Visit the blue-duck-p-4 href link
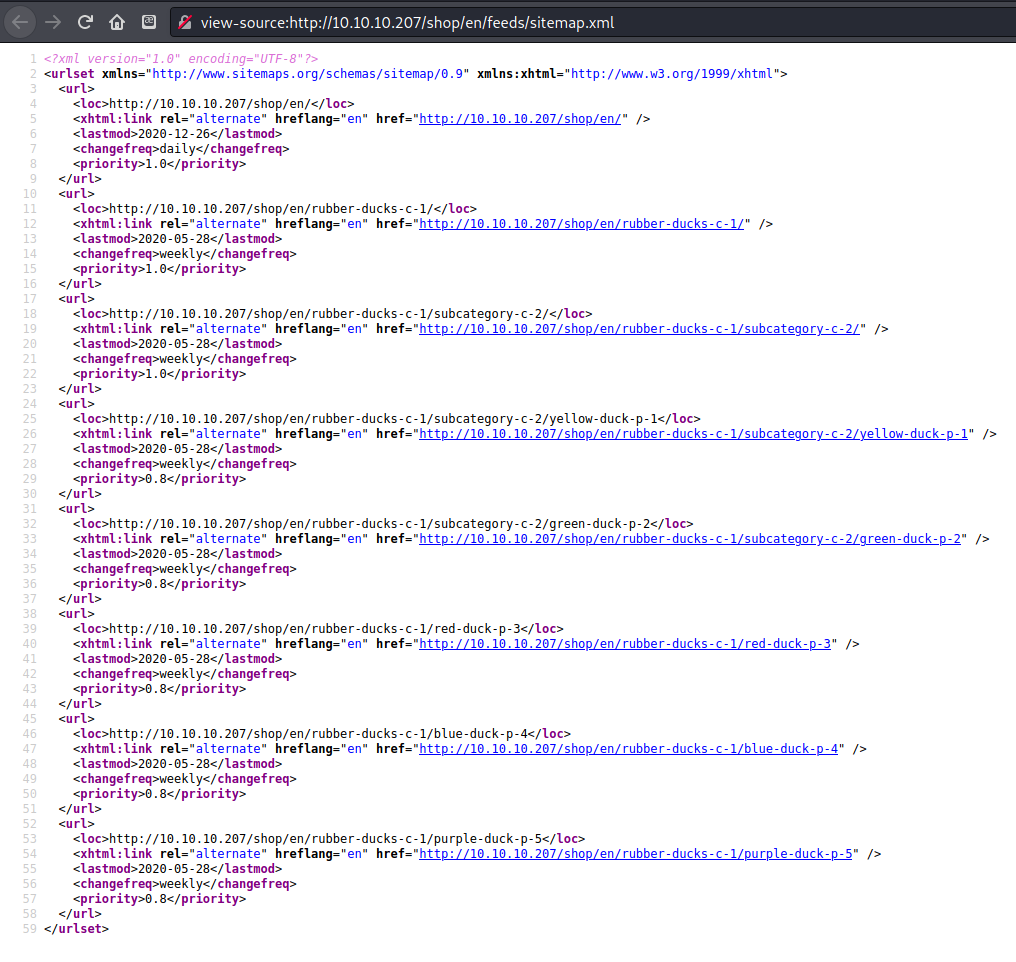Viewport: 1016px width, 962px height. coord(629,749)
